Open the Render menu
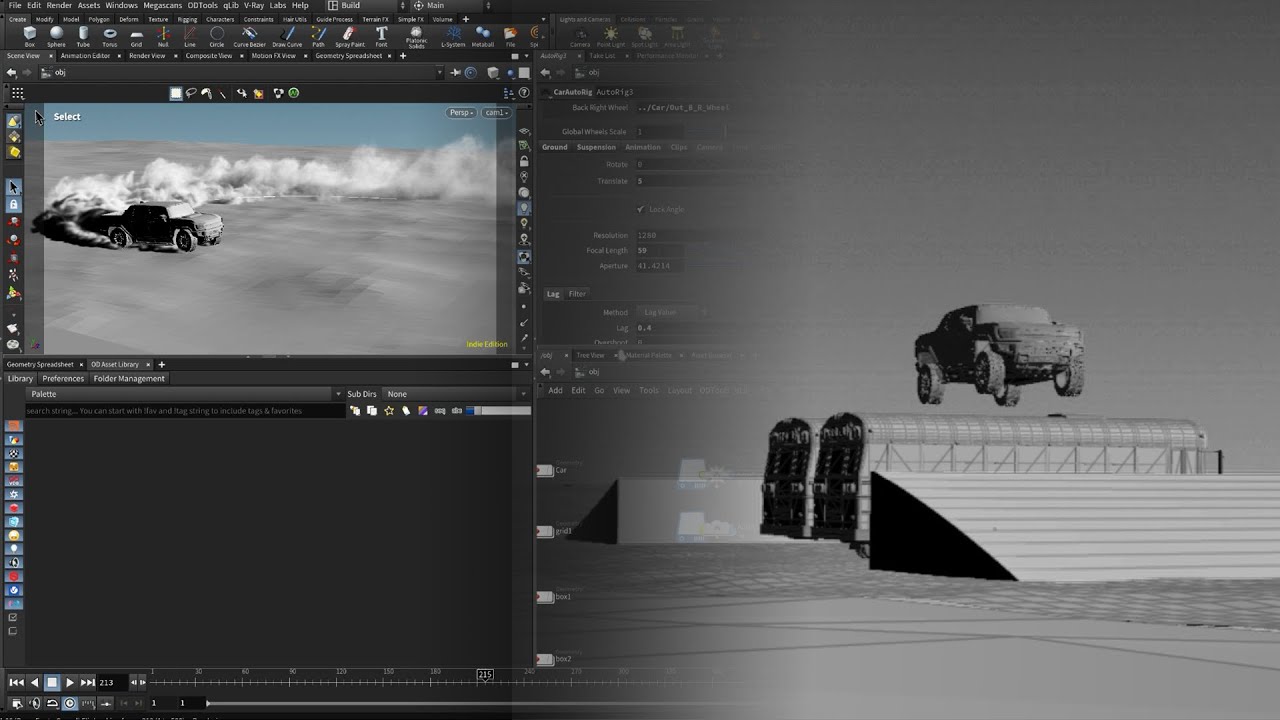Screen dimensions: 1280x720 pos(59,5)
